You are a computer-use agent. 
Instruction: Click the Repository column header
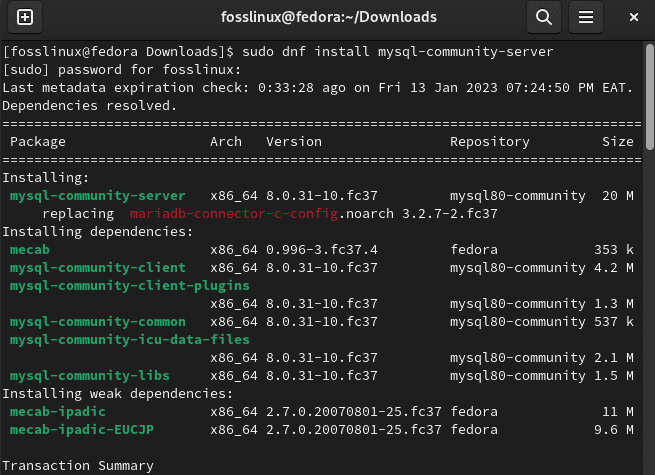490,142
